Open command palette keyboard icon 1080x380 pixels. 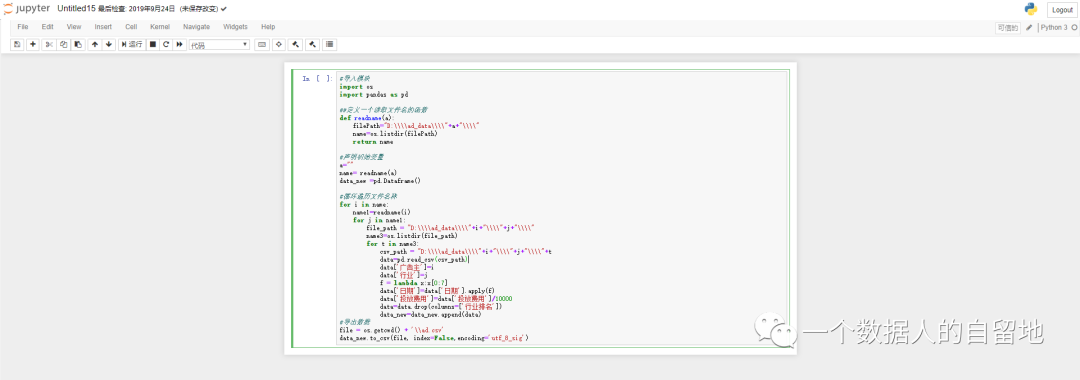pyautogui.click(x=262, y=44)
